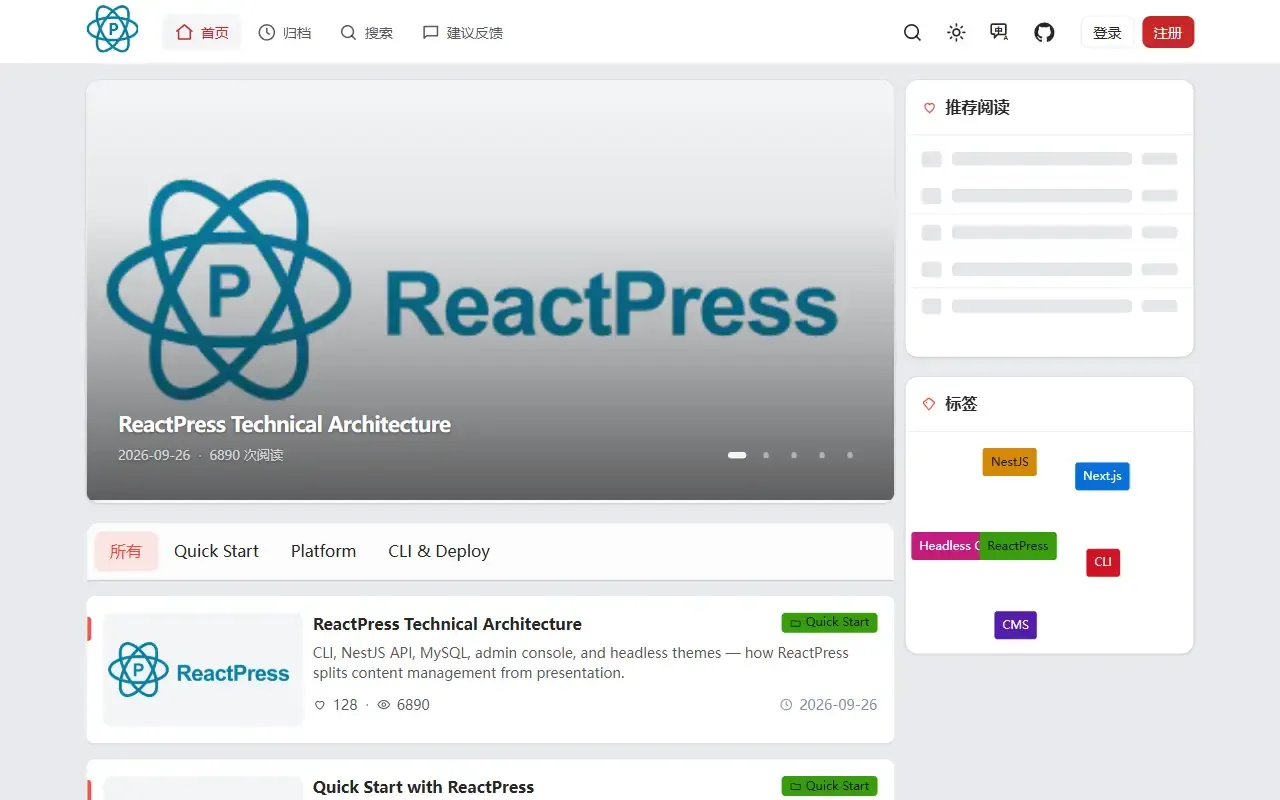
Task: Jump to the fourth carousel slide dot
Action: (x=822, y=455)
